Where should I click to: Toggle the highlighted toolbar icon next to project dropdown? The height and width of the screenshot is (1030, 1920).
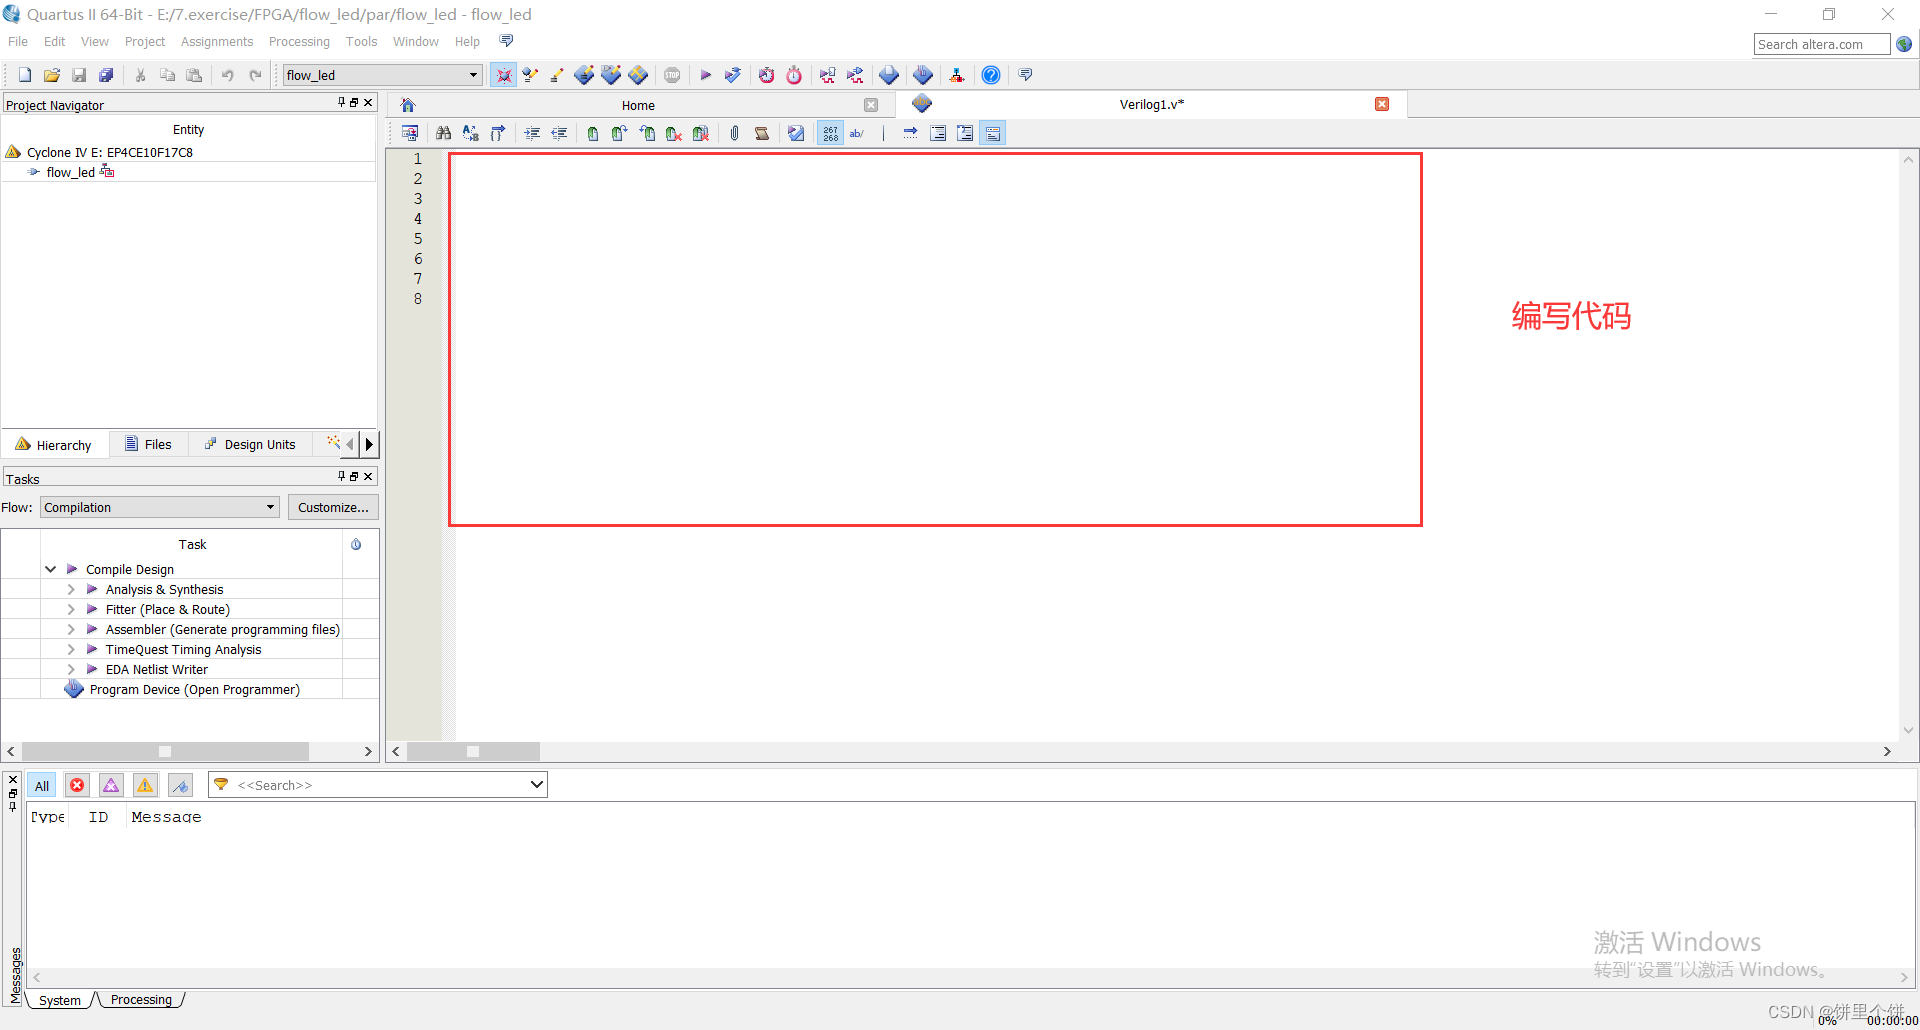pyautogui.click(x=504, y=75)
